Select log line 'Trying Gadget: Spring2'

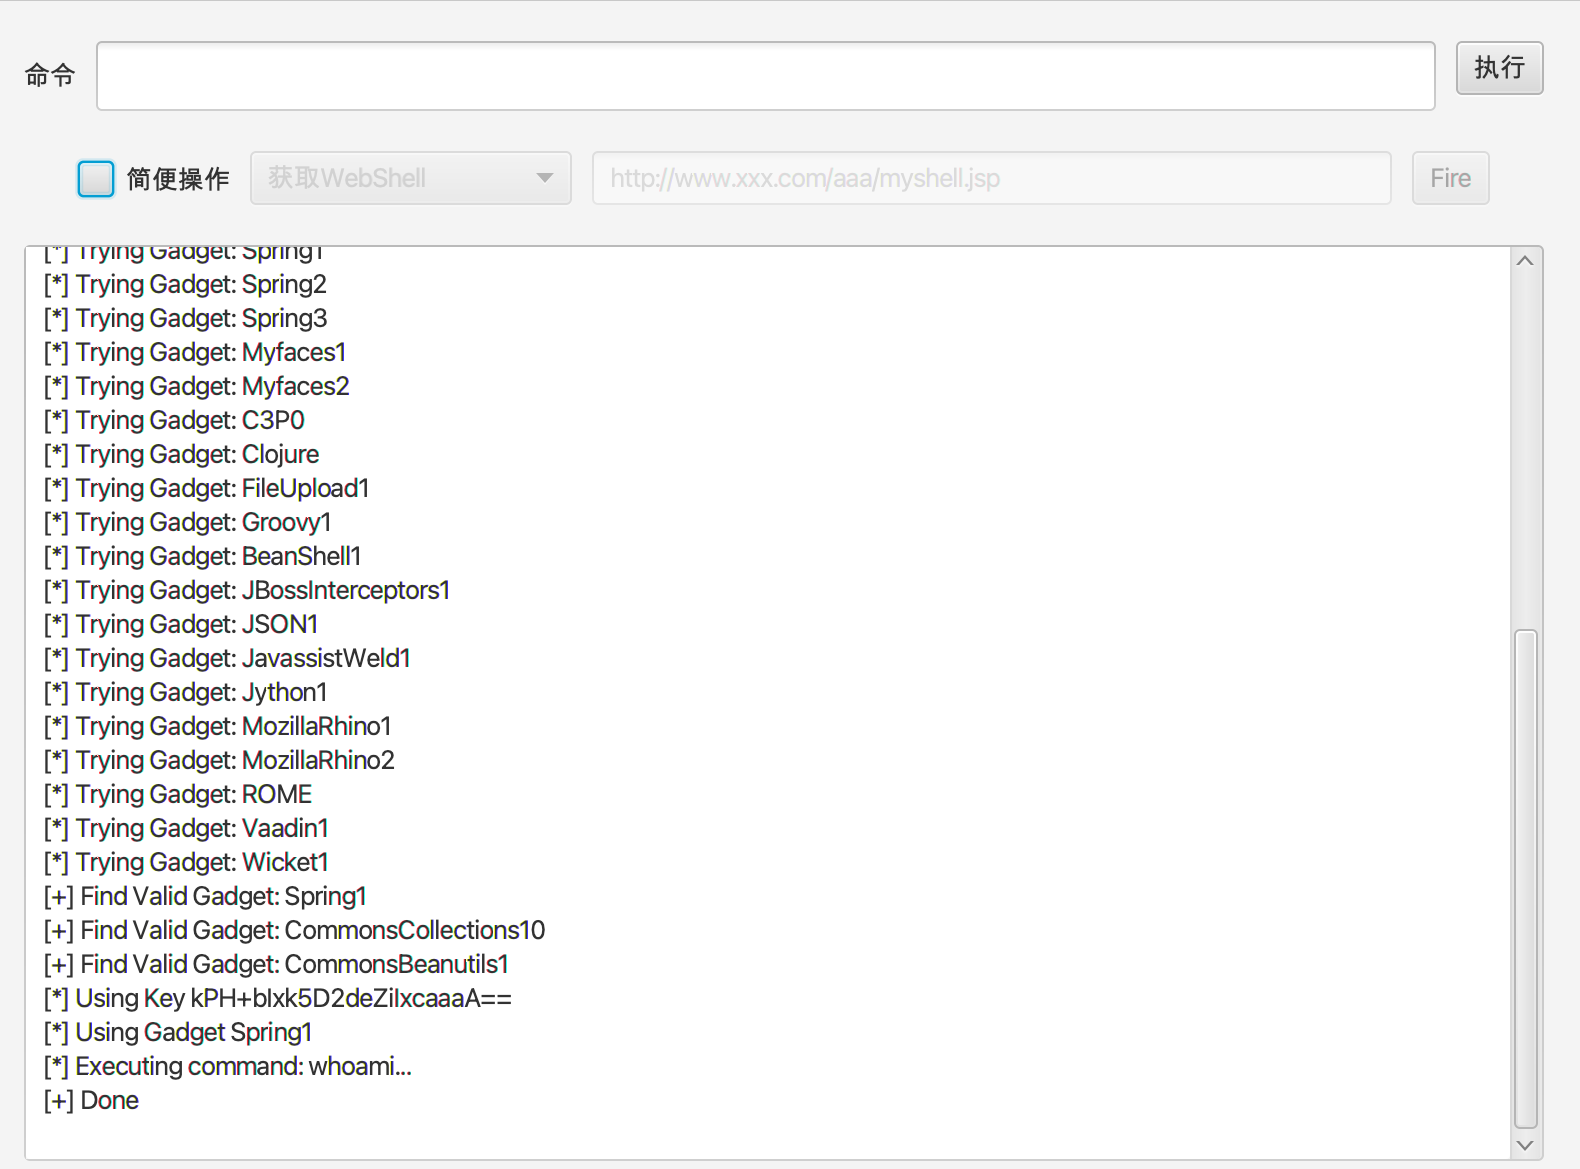click(x=185, y=284)
